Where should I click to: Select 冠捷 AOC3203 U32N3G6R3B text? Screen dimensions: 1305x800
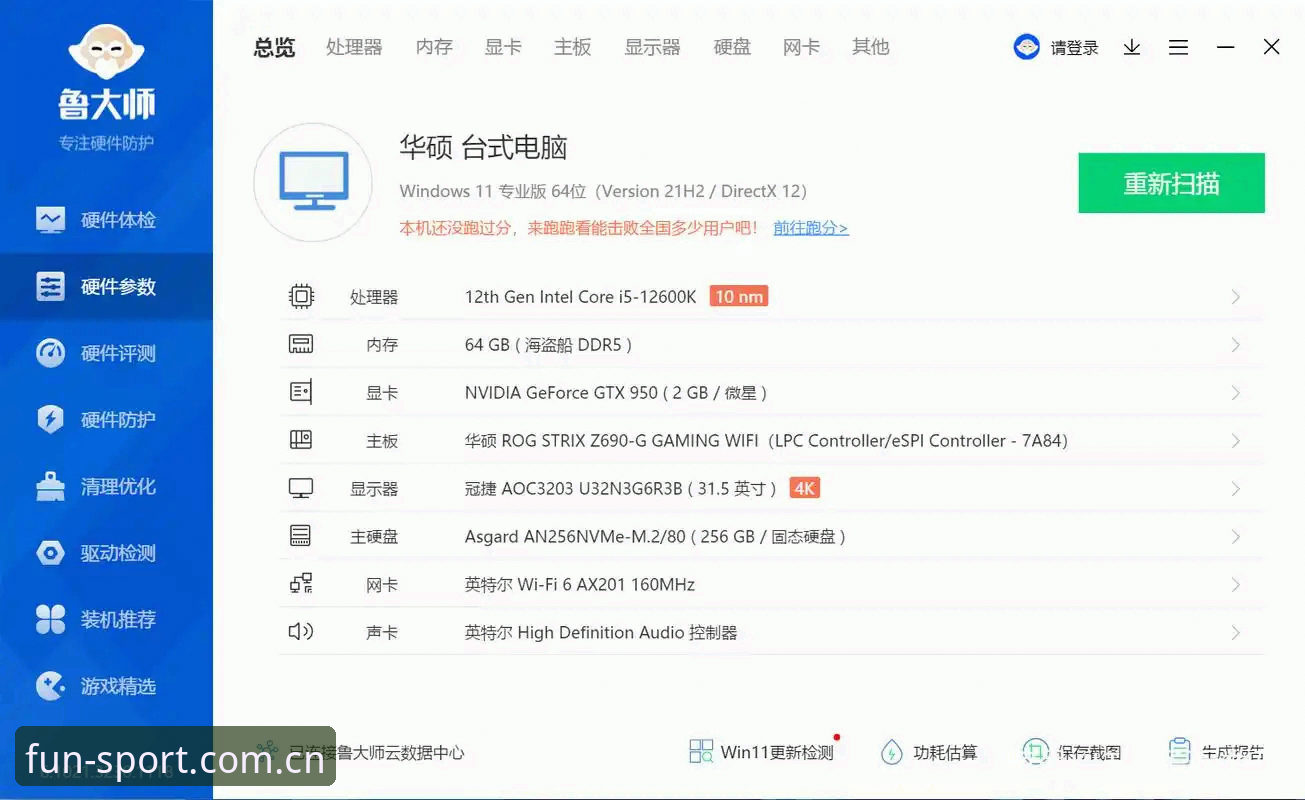pos(573,489)
